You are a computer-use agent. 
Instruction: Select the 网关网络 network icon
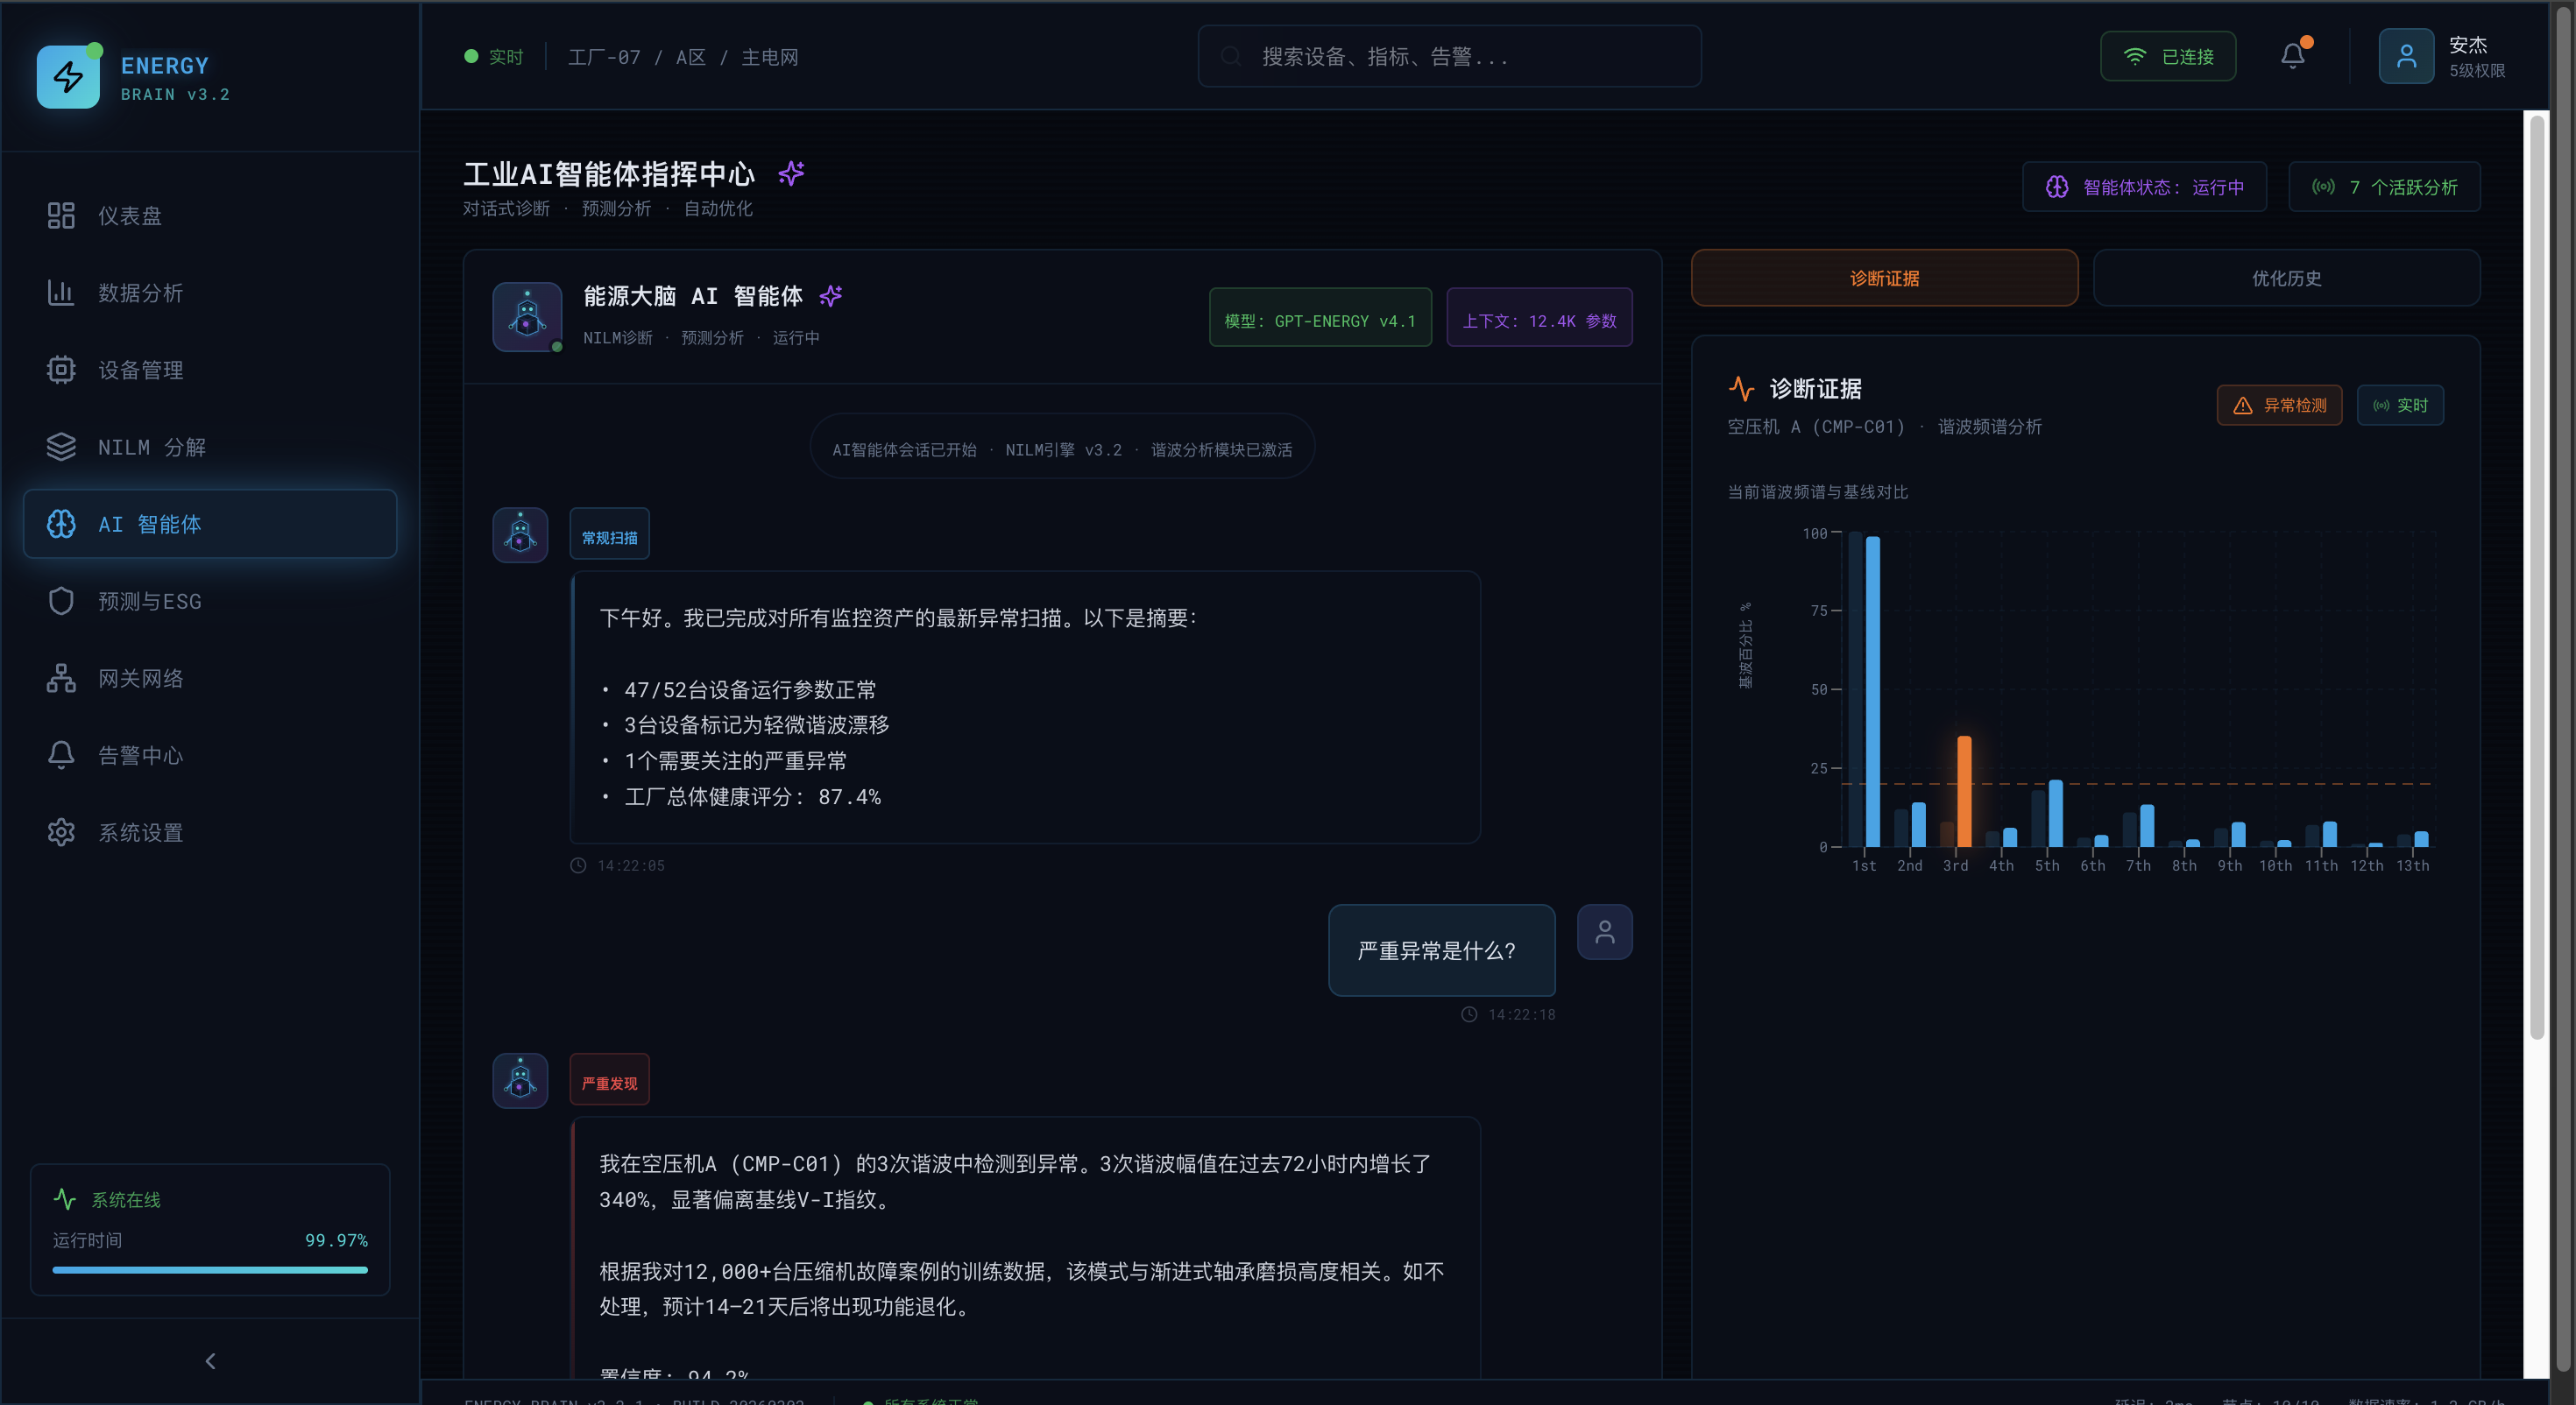61,677
